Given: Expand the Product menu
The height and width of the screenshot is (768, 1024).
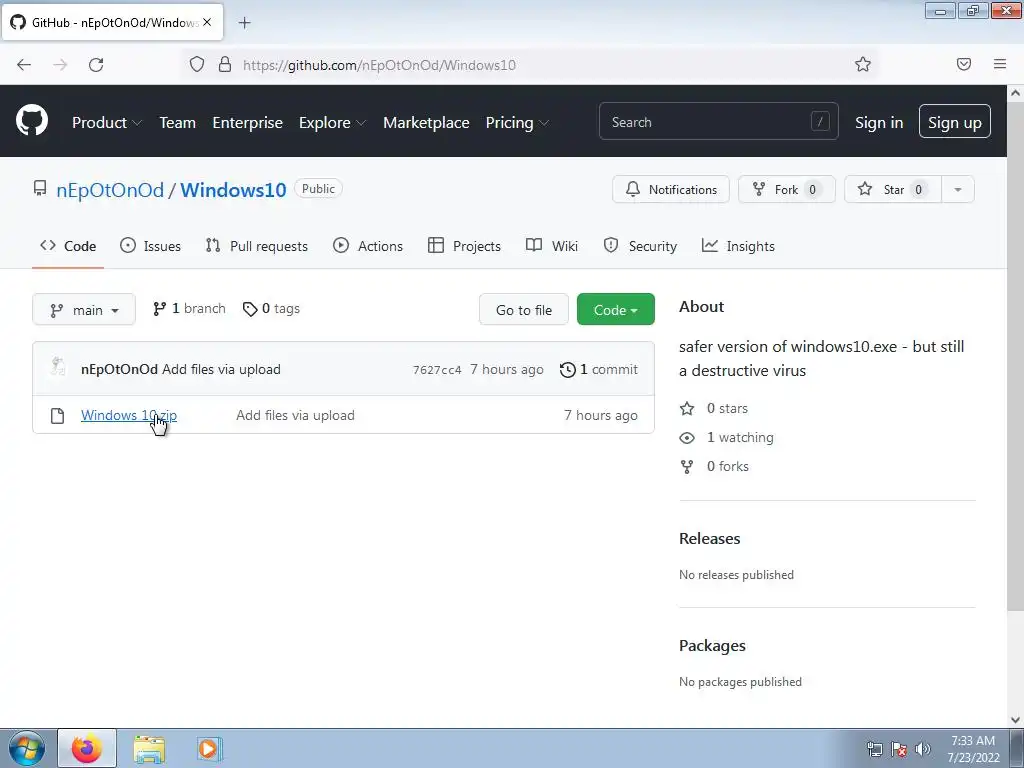Looking at the screenshot, I should [x=107, y=123].
